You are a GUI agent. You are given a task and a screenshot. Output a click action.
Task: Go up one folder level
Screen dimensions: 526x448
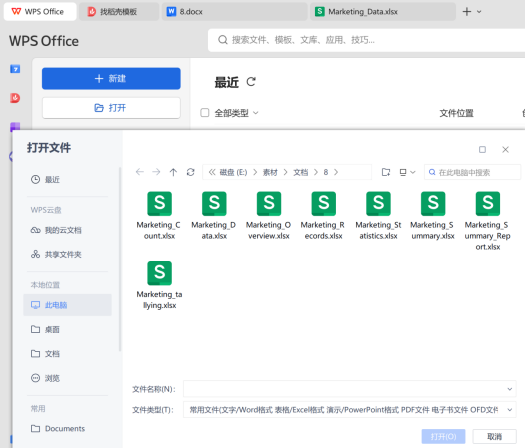(173, 172)
